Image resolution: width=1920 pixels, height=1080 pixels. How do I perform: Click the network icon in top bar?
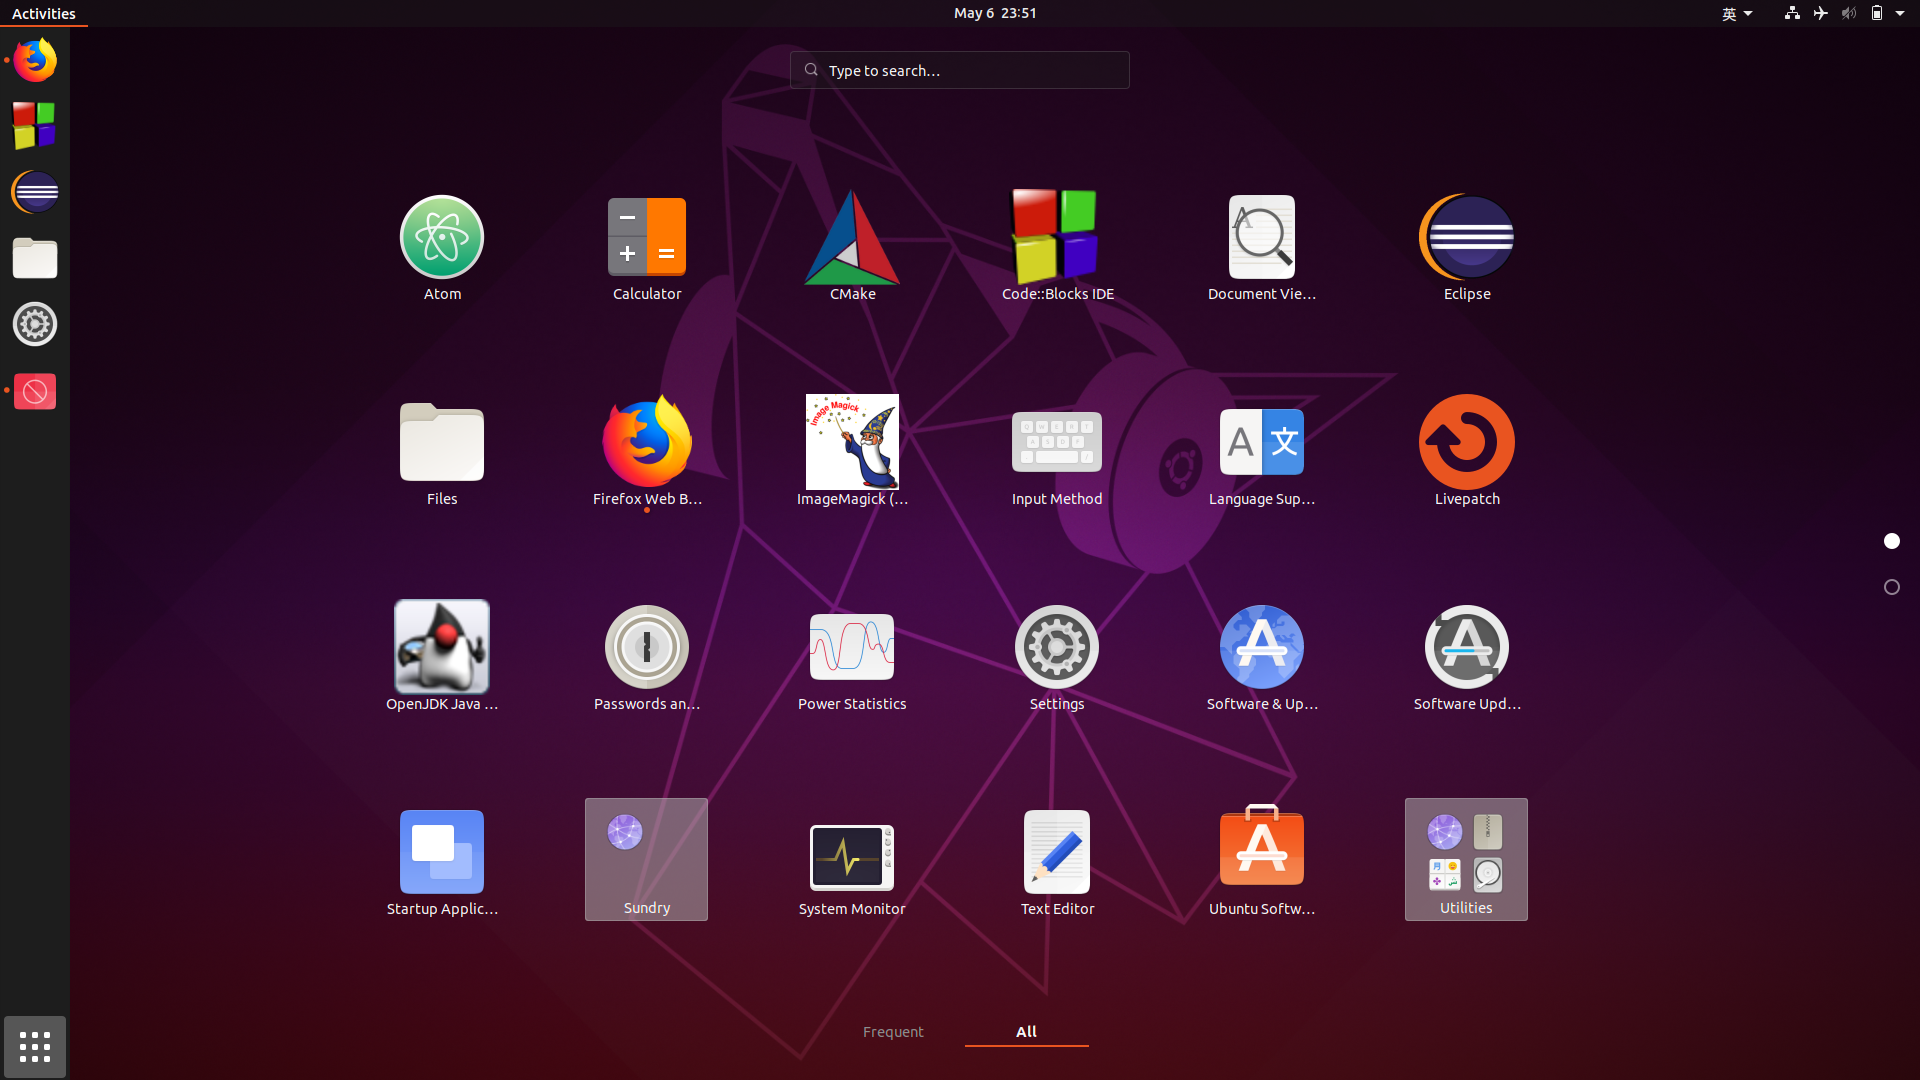[x=1792, y=13]
